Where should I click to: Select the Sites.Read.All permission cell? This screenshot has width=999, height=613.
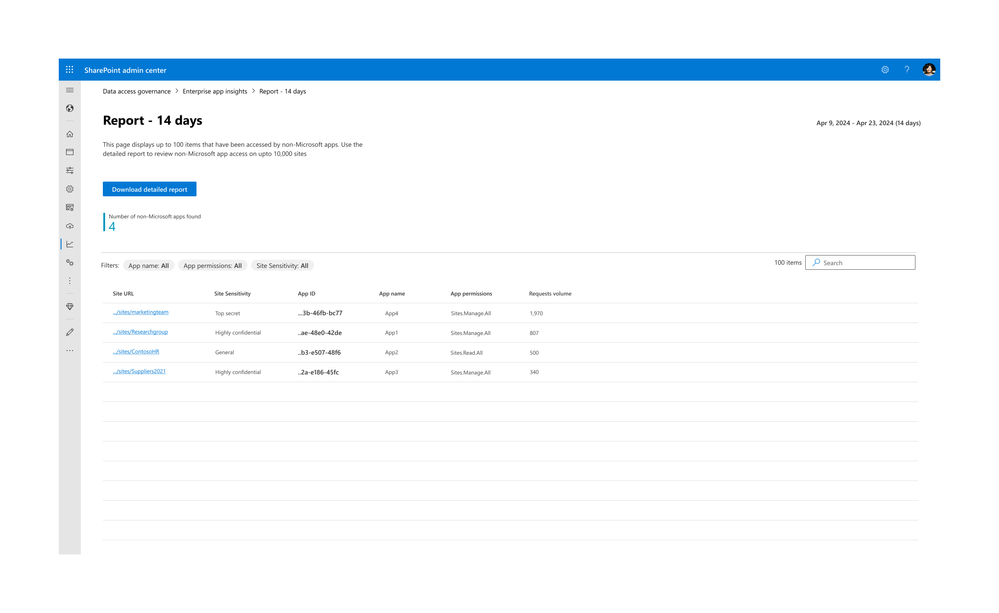coord(466,352)
